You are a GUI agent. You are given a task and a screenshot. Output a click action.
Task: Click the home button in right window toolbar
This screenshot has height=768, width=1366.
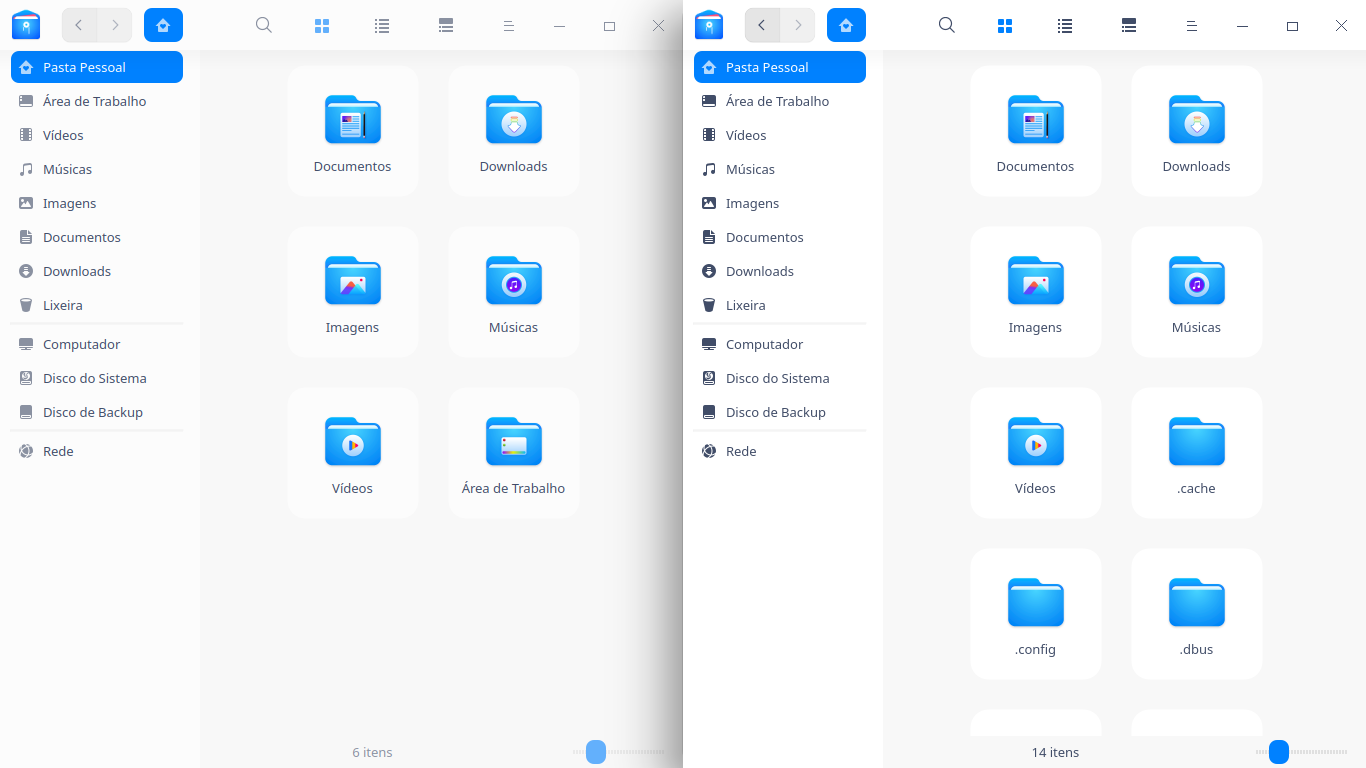846,25
